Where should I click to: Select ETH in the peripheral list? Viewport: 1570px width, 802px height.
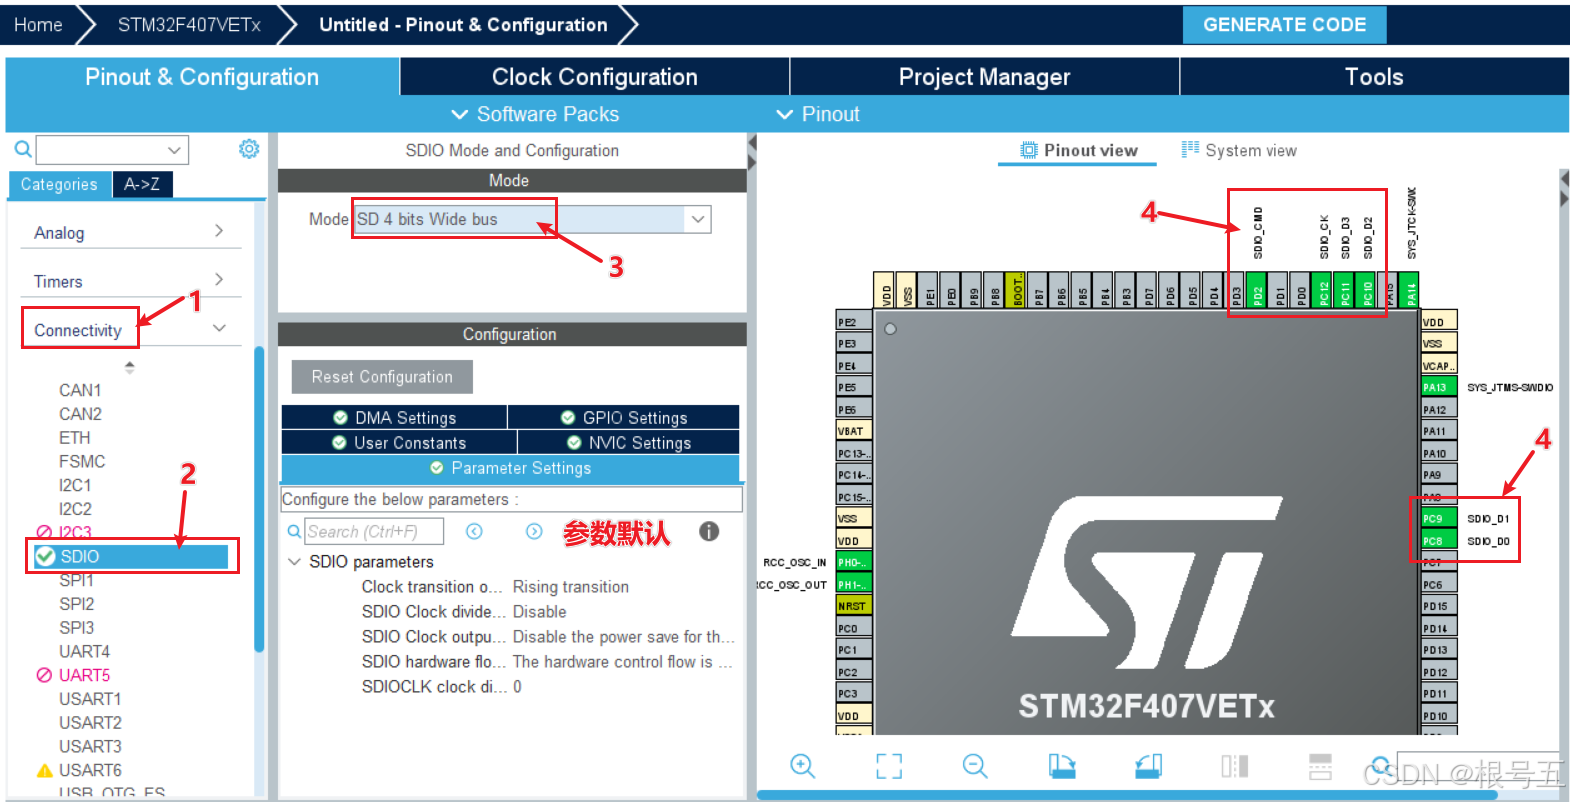(x=74, y=438)
